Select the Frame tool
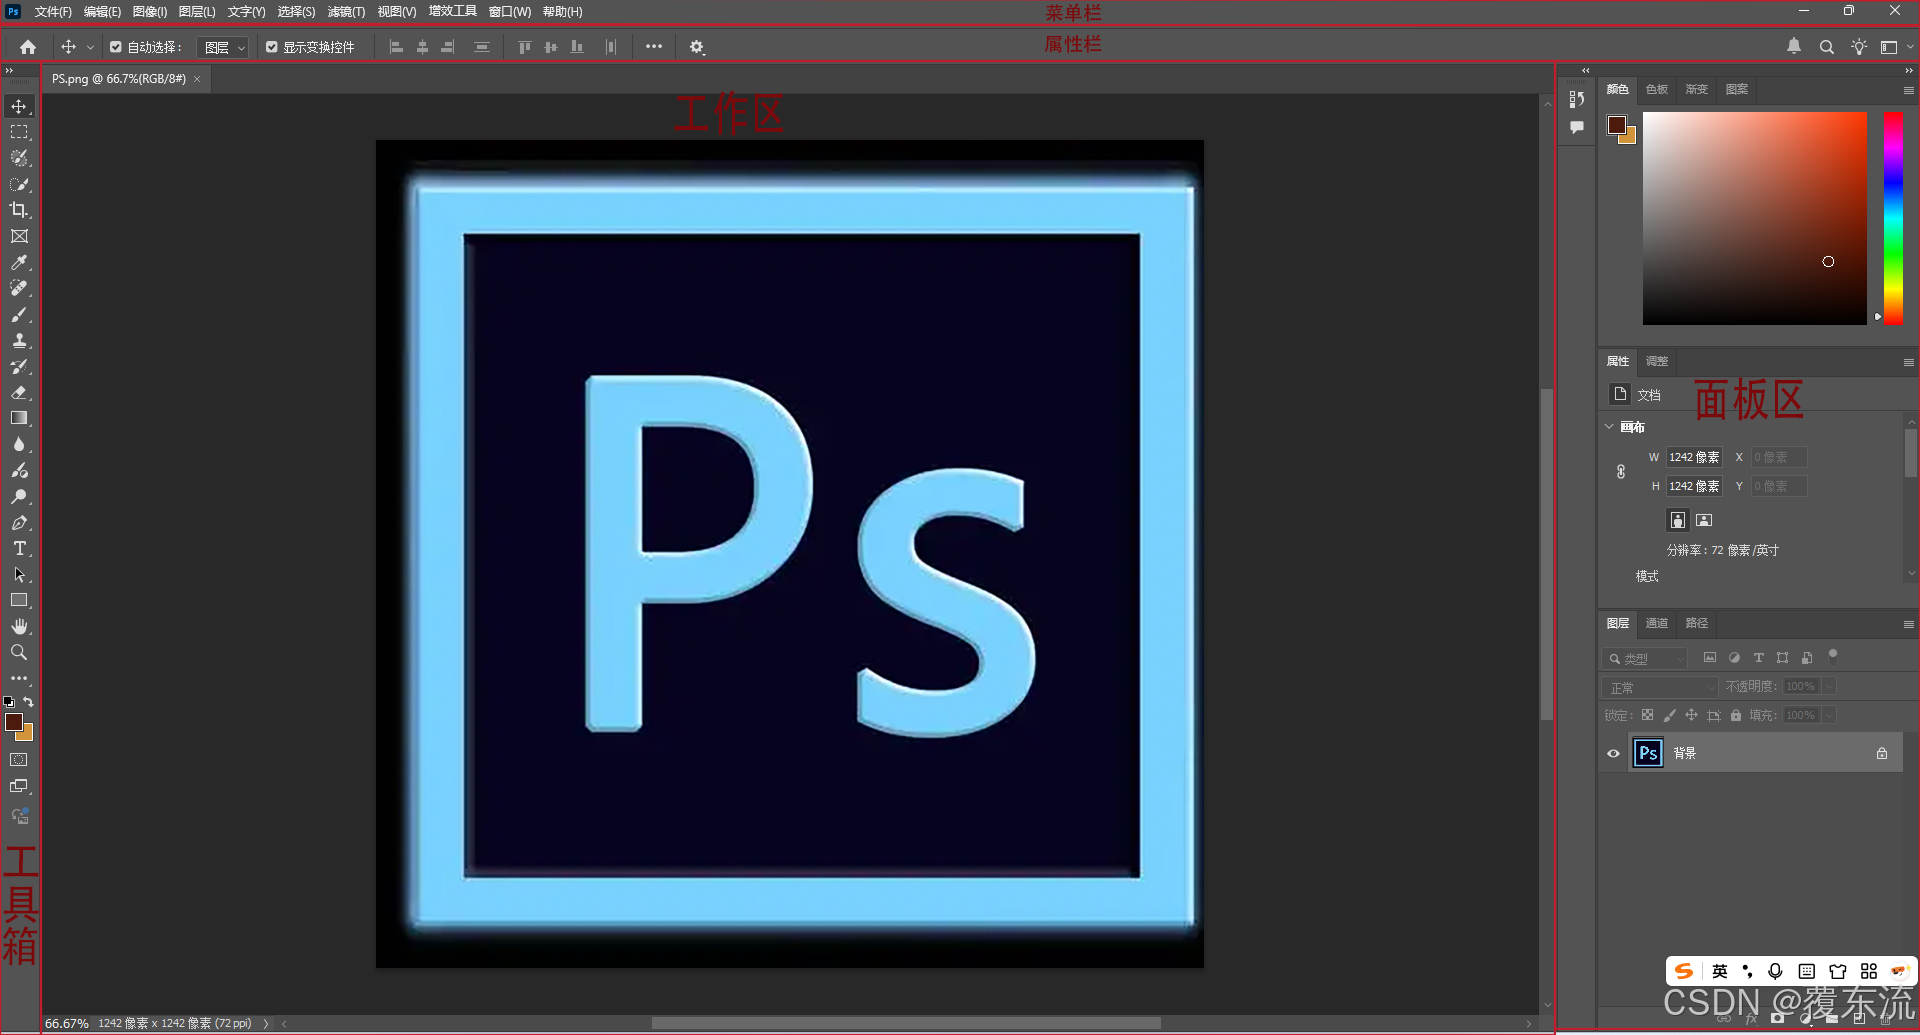 click(19, 236)
